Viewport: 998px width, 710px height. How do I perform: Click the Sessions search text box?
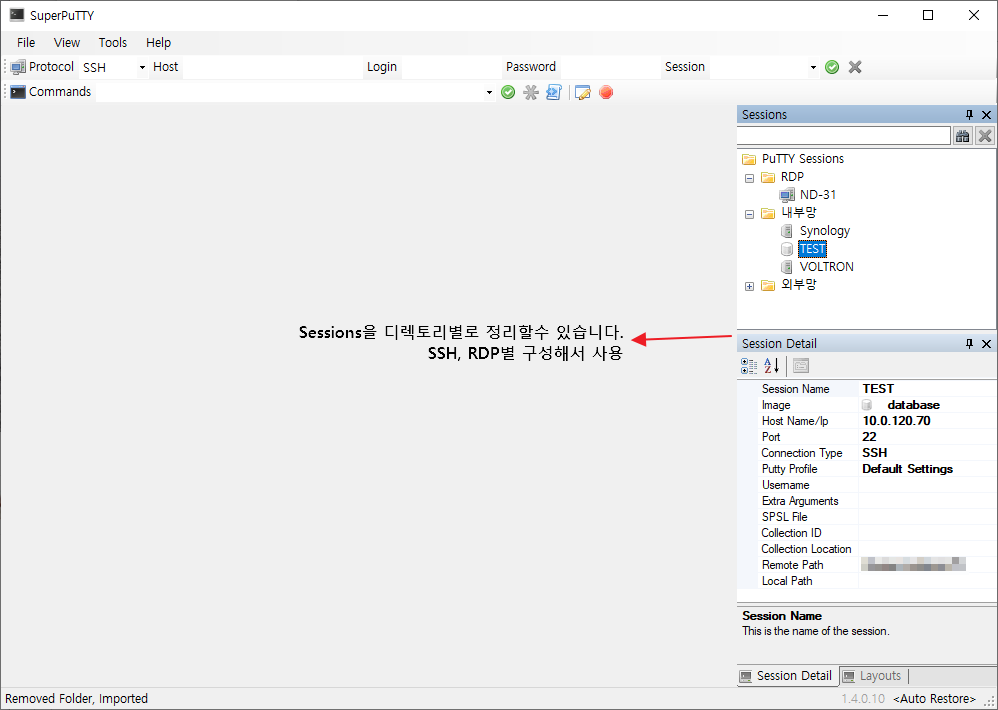click(843, 136)
